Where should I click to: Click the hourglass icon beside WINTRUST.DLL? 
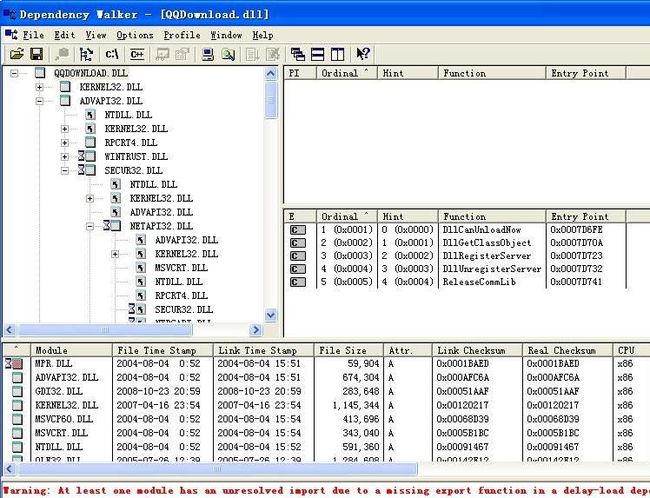click(x=81, y=156)
